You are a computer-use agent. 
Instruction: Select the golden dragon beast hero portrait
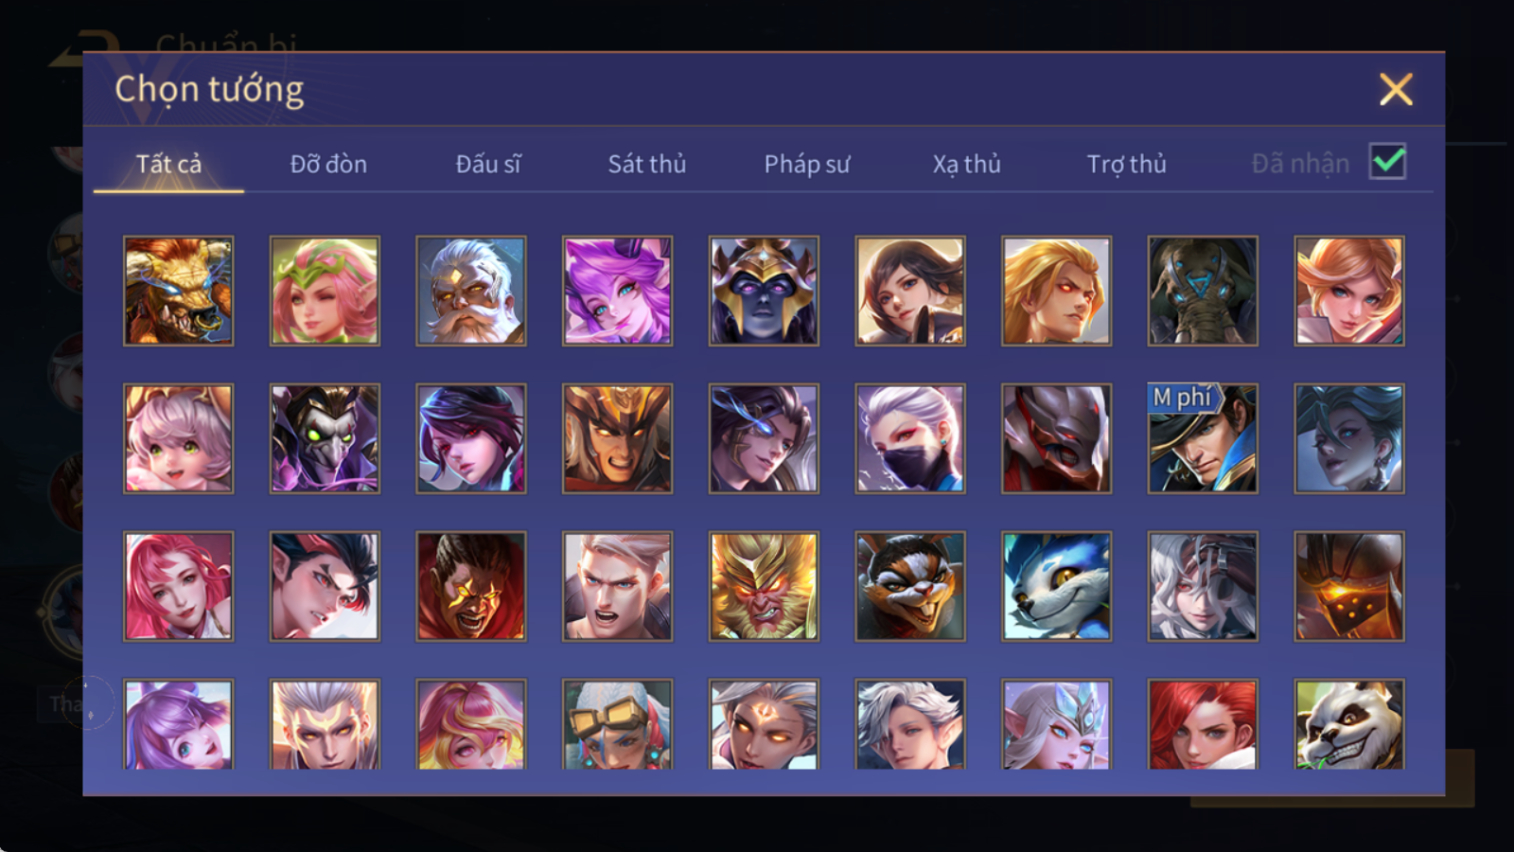coord(178,291)
